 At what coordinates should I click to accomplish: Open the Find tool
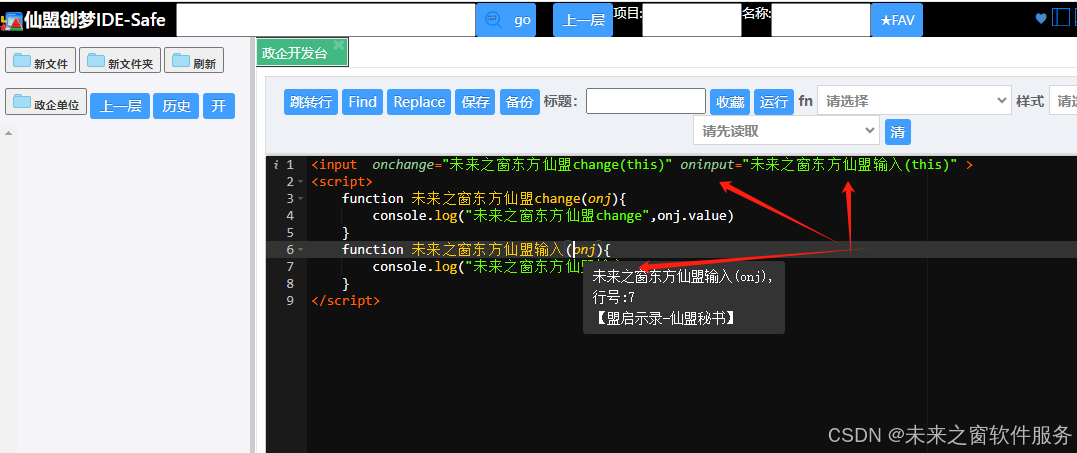coord(363,102)
